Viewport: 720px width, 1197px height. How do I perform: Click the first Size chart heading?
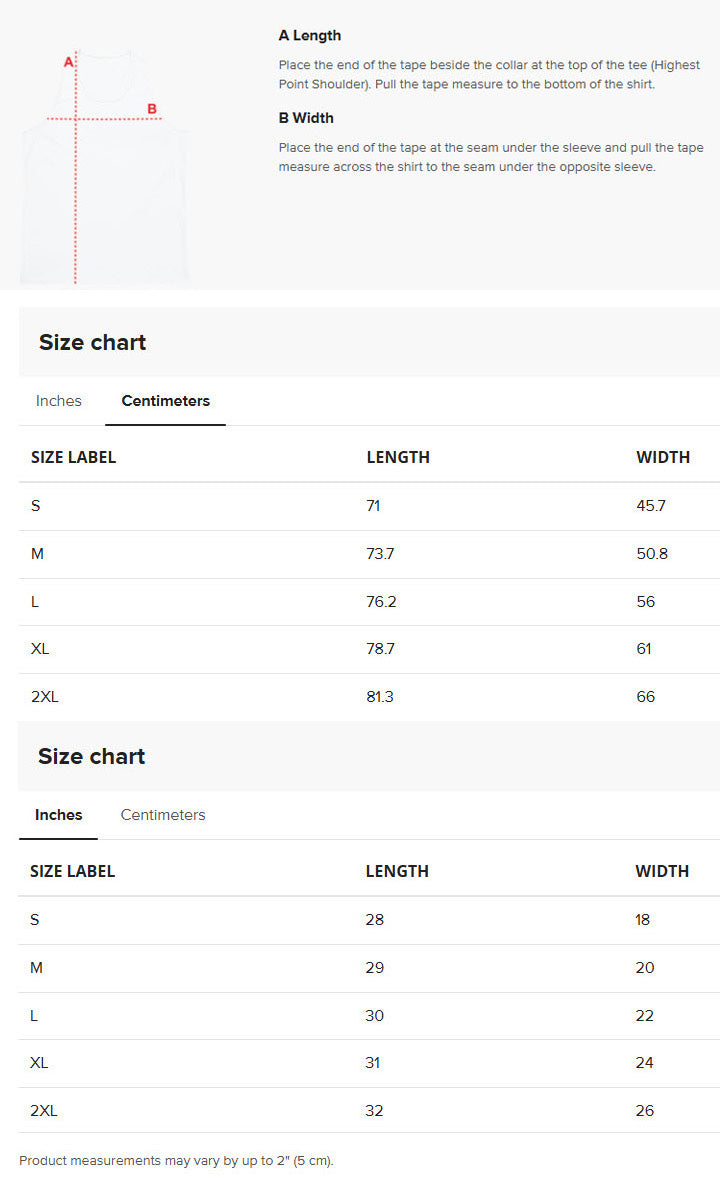tap(92, 342)
